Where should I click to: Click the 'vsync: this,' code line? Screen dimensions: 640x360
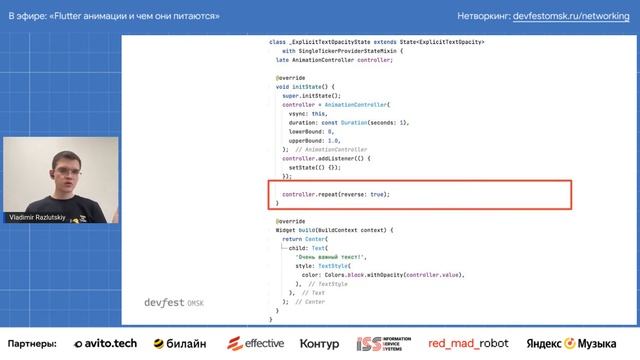(308, 113)
